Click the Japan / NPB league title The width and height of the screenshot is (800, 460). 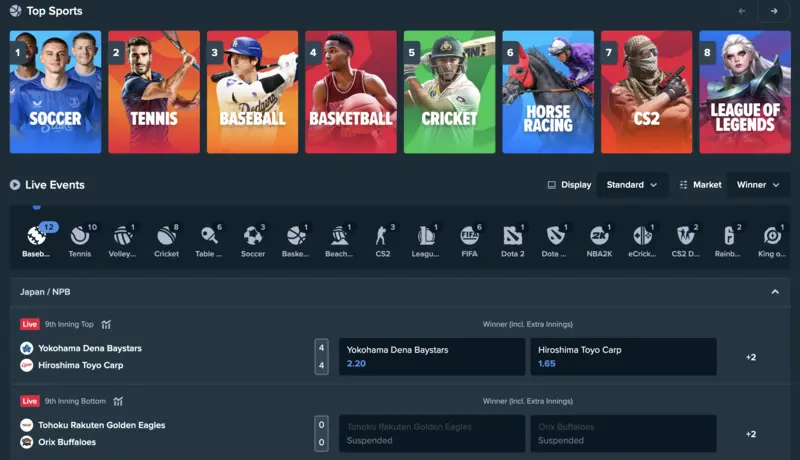pos(45,292)
